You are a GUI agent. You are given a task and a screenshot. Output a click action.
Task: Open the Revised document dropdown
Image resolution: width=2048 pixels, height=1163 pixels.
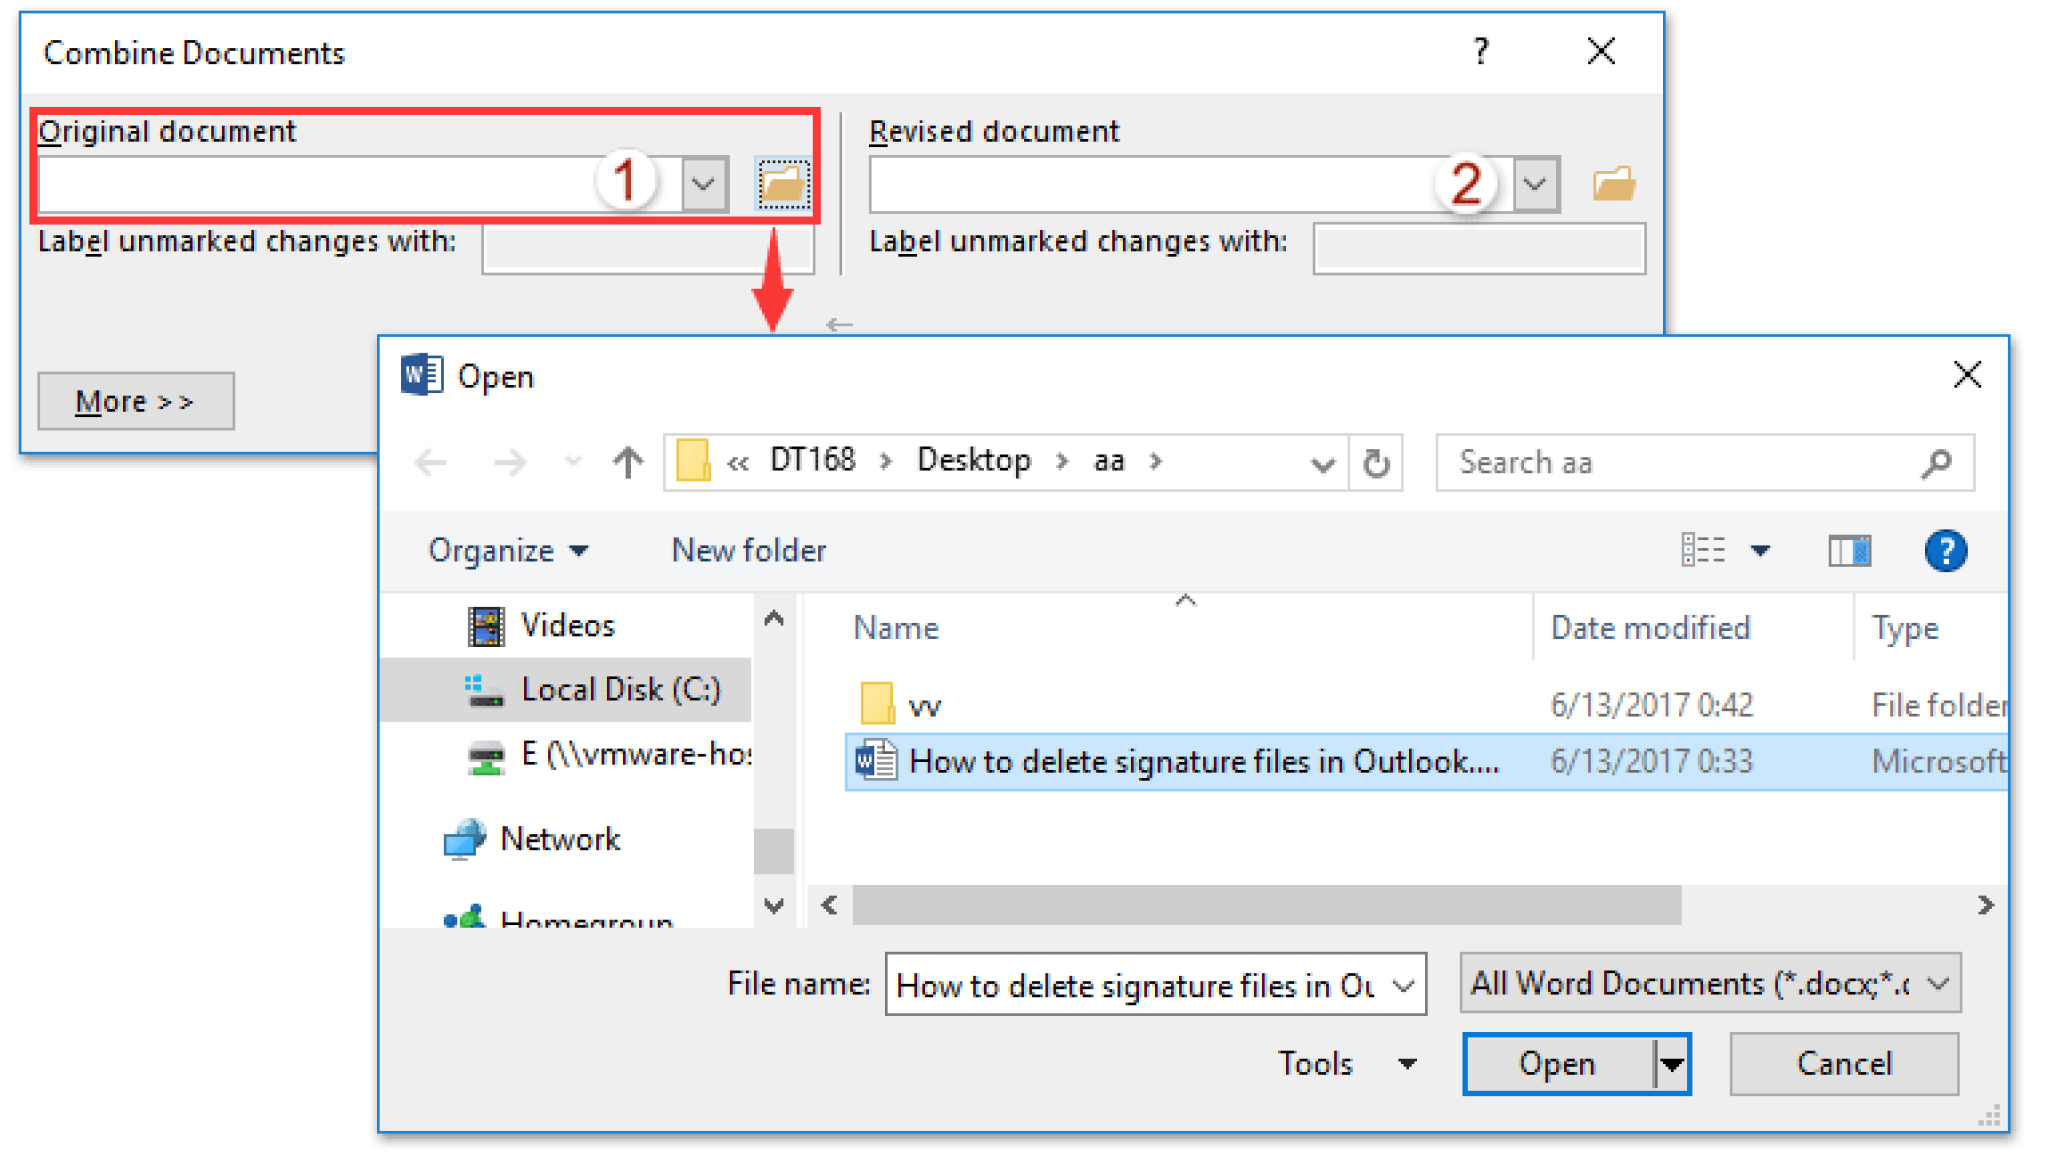(1536, 183)
